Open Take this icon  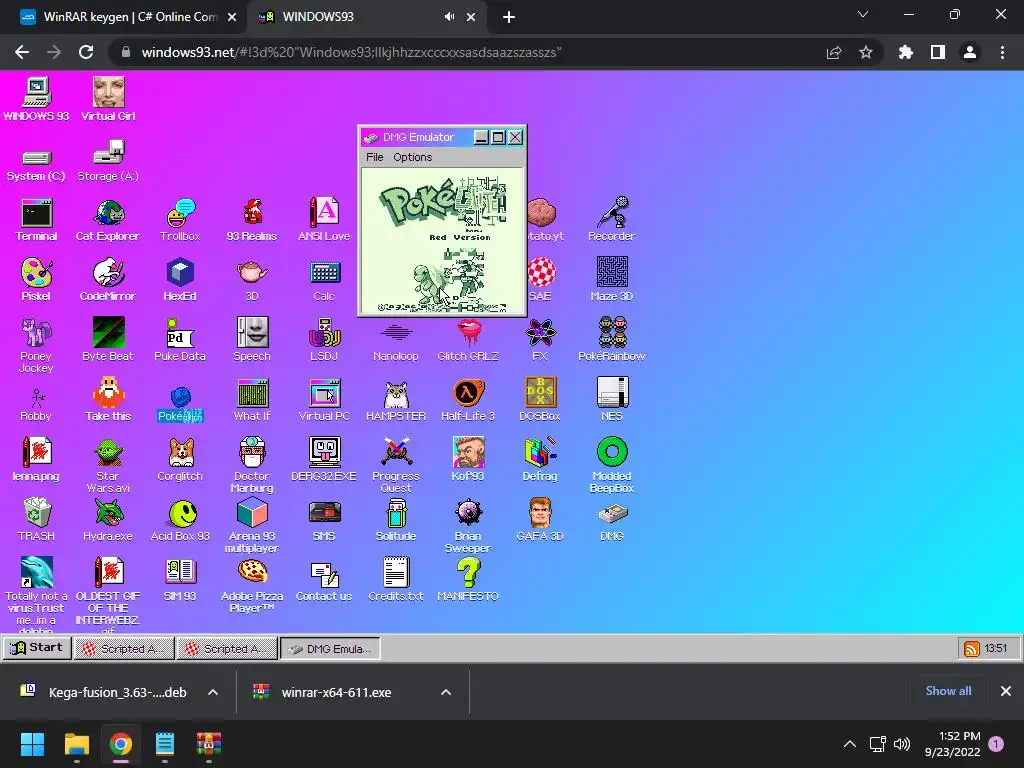click(x=108, y=400)
